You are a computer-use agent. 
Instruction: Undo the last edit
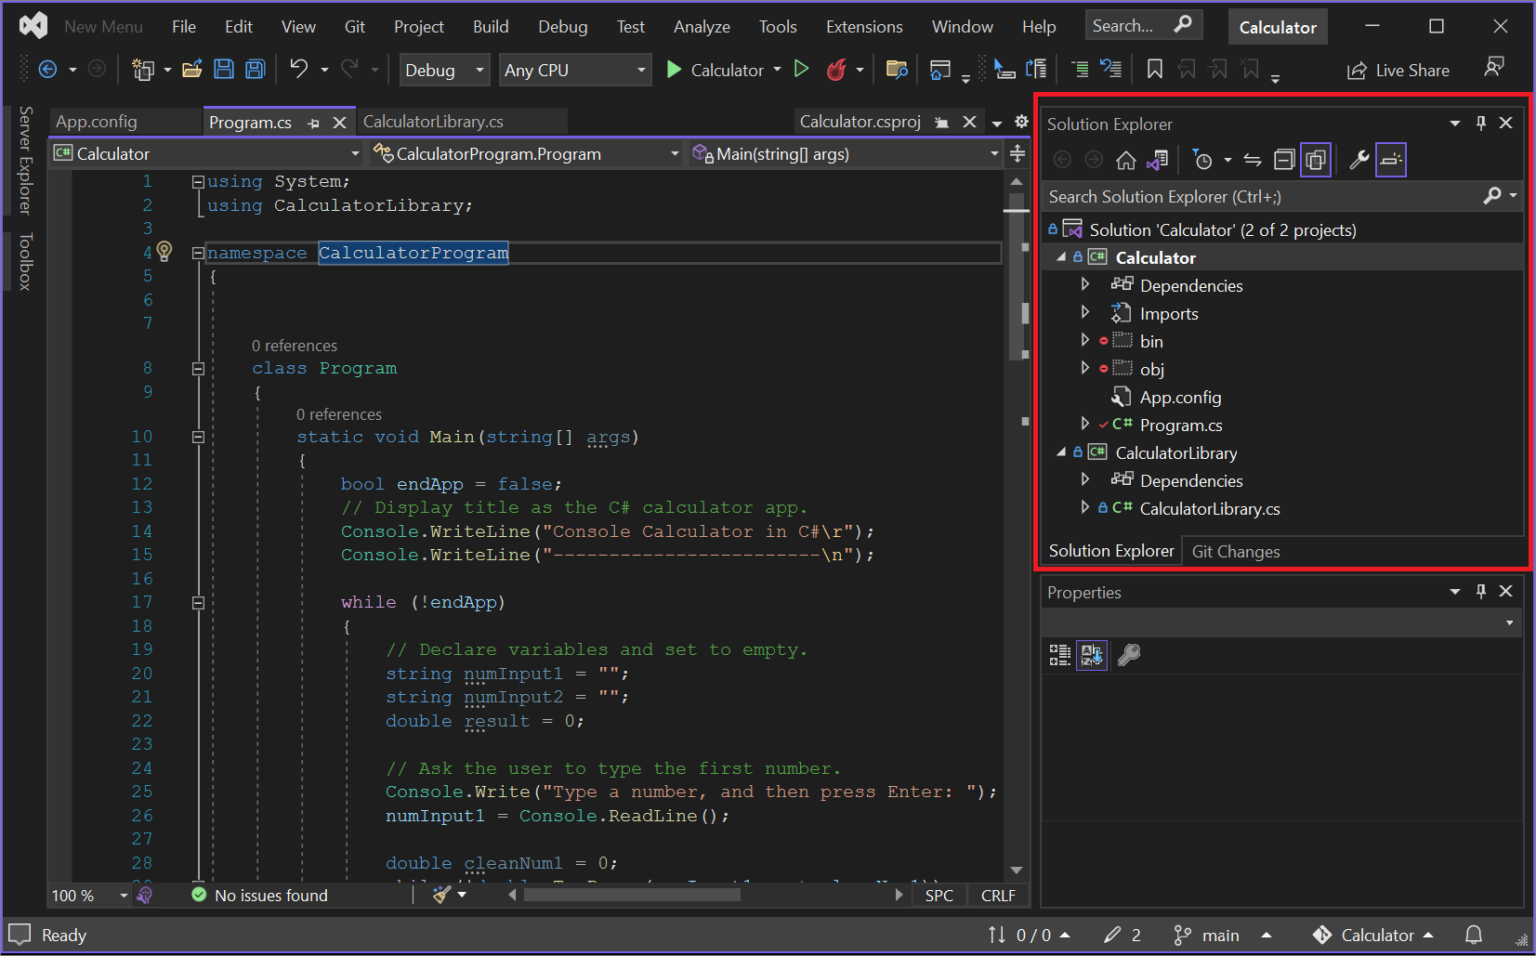click(x=297, y=69)
